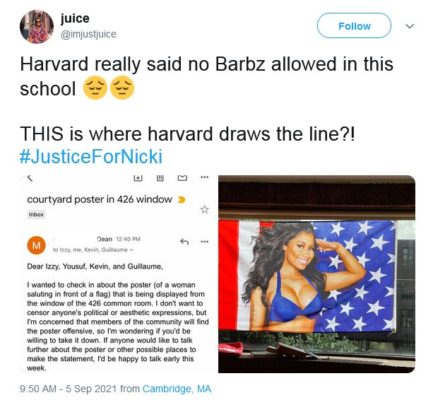Toggle the yellow importance marker
This screenshot has width=433, height=400.
tap(181, 200)
